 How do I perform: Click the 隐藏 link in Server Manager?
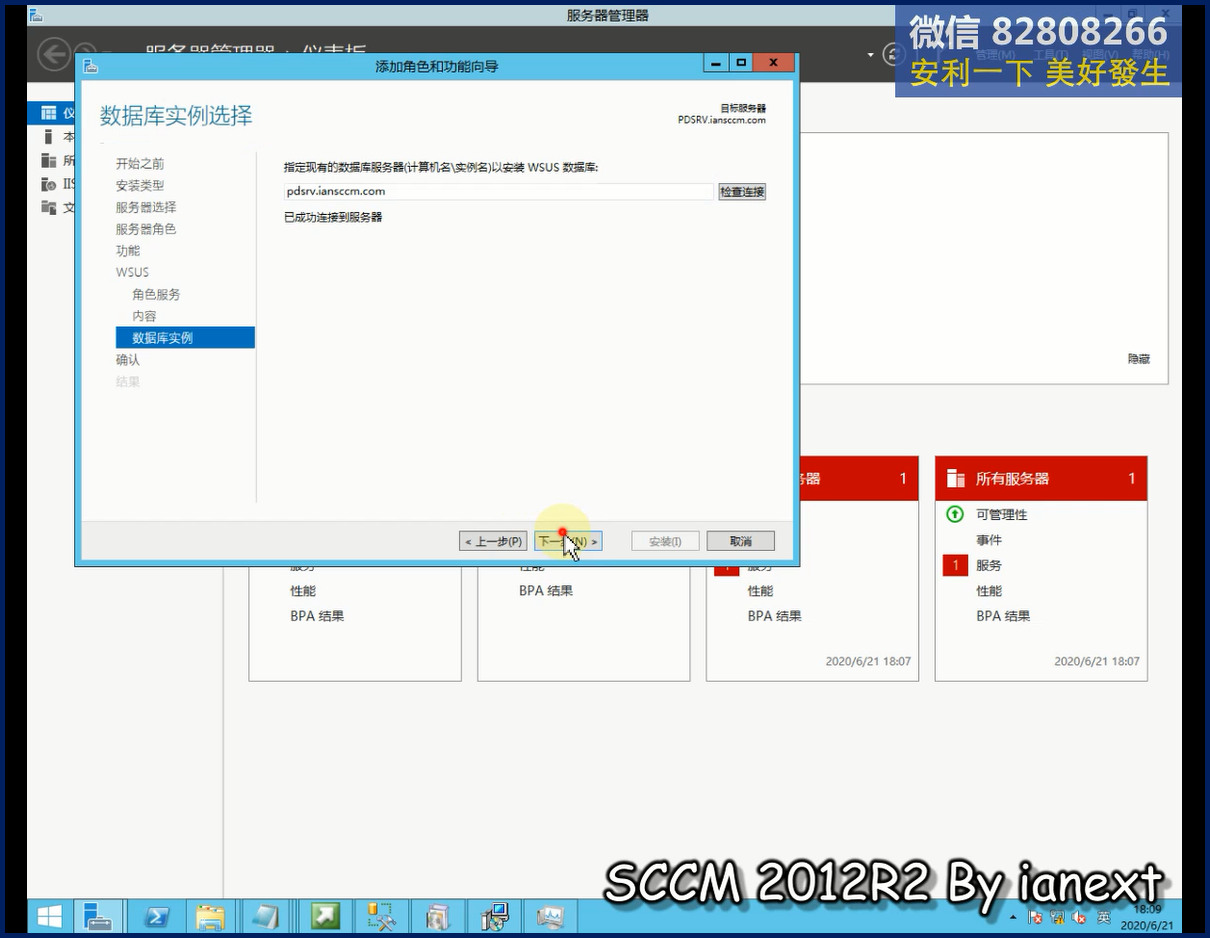pyautogui.click(x=1139, y=359)
